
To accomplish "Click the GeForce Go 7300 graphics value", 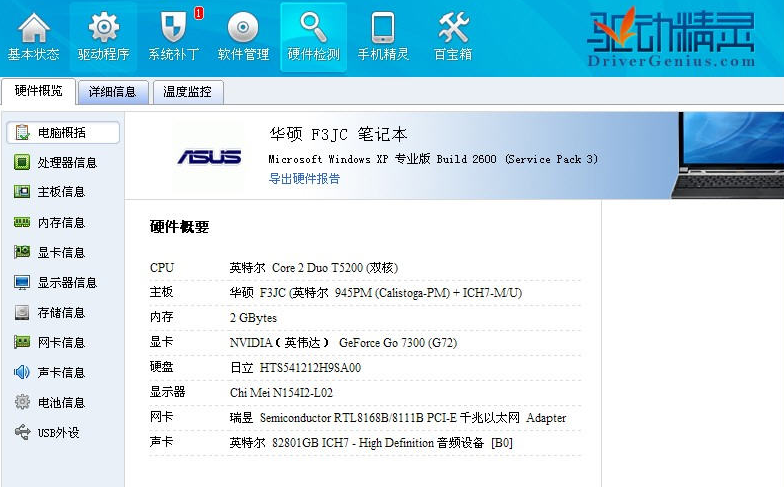I will pyautogui.click(x=343, y=342).
